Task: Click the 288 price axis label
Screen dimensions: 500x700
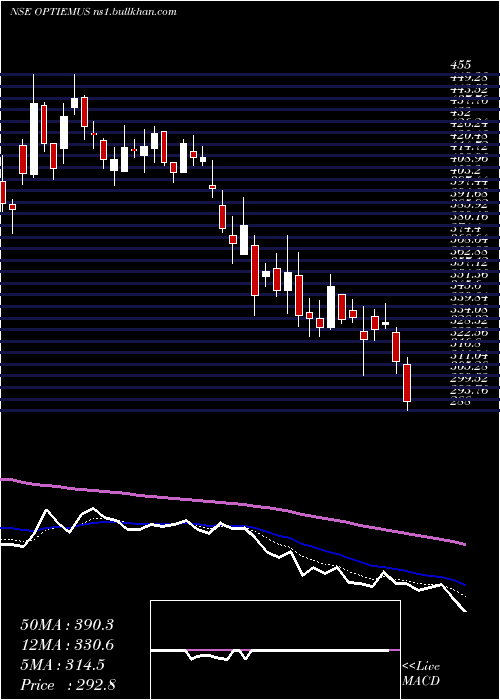Action: coord(460,402)
